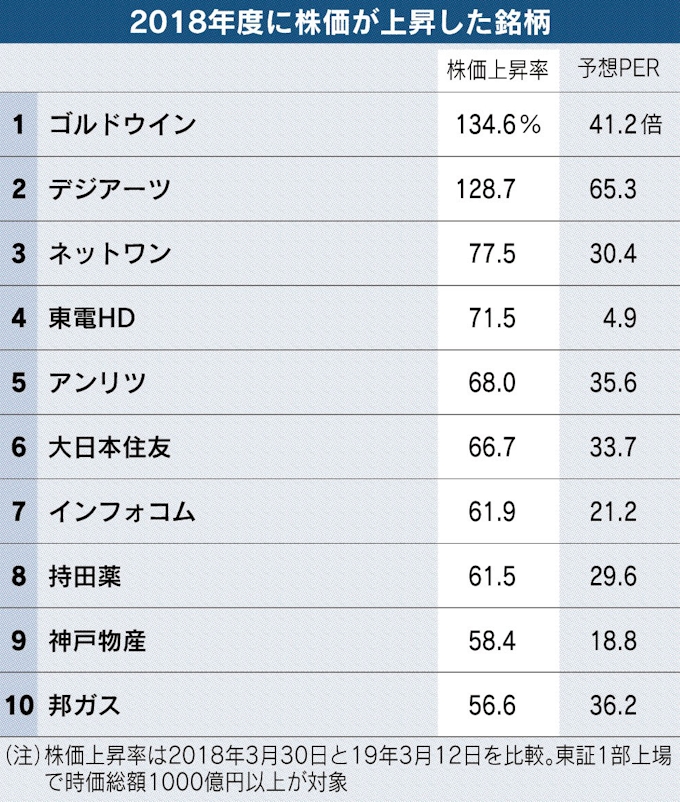Screen dimensions: 680x802
Task: Select the アンリツ company name
Action: pos(98,382)
